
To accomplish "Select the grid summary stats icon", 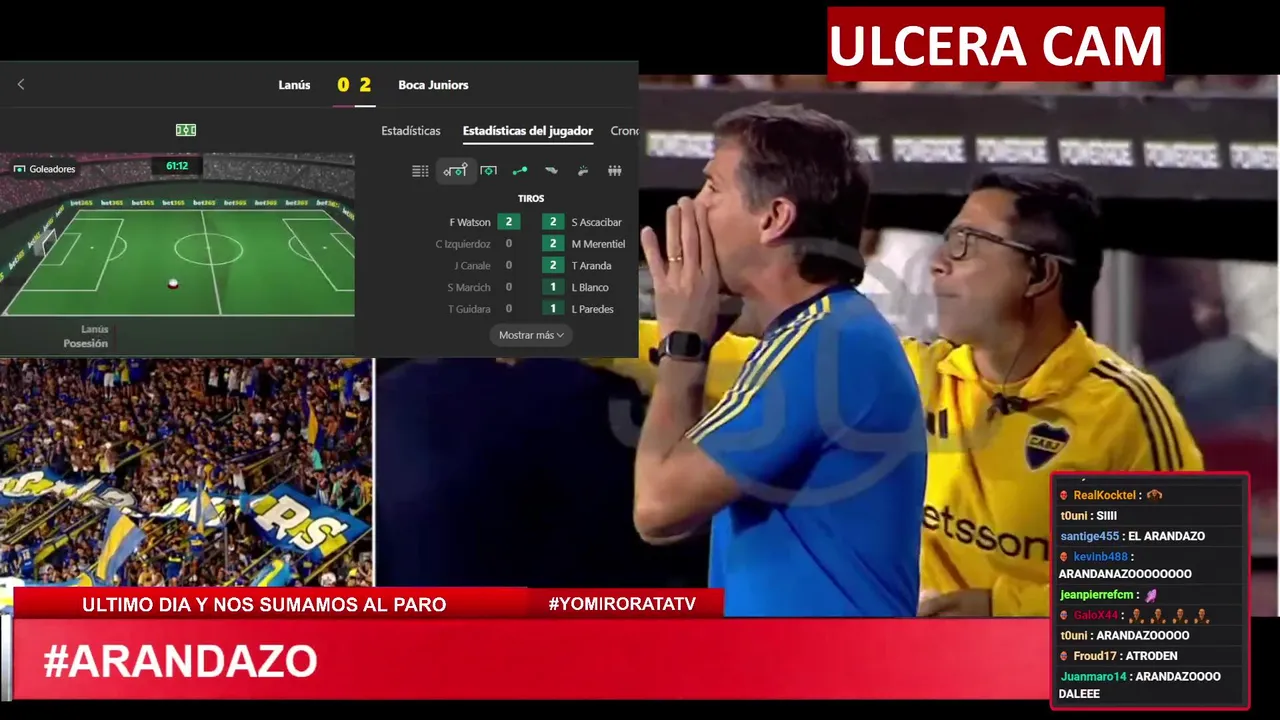I will point(420,171).
